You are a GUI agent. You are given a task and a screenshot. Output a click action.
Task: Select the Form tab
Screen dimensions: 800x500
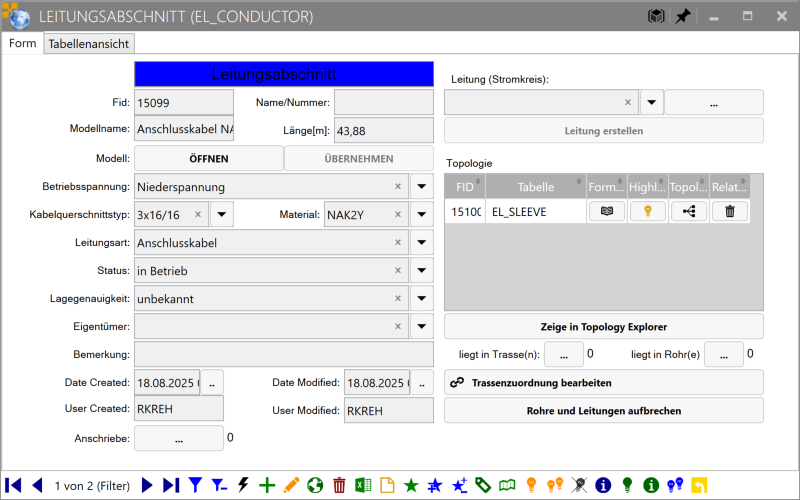(22, 43)
